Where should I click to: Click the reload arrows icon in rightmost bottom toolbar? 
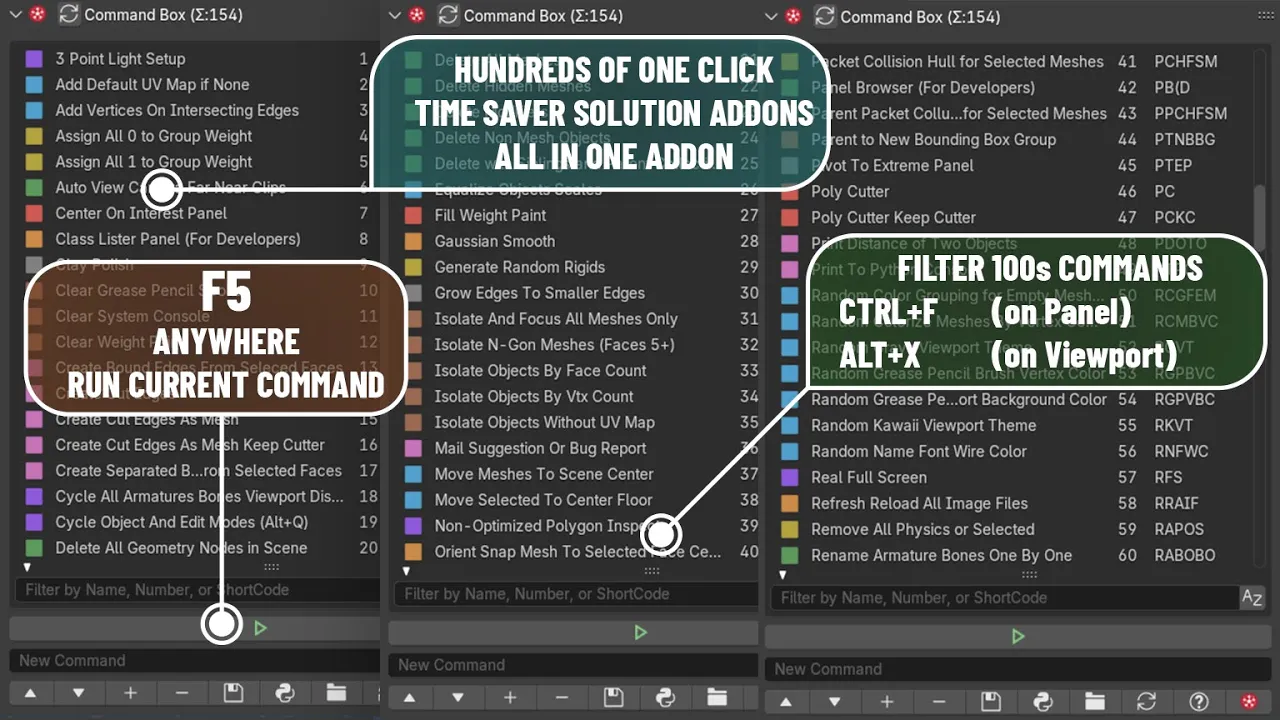coord(1147,702)
